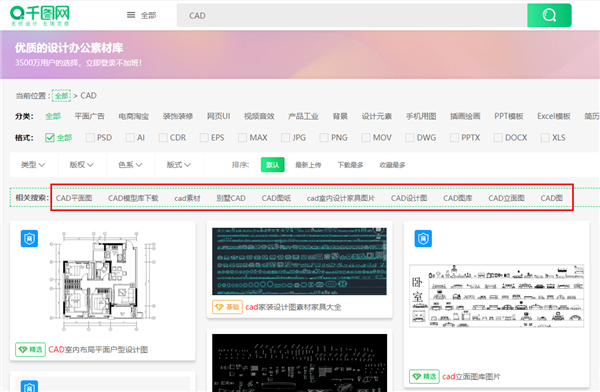
Task: Open related search cad素材
Action: 187,198
